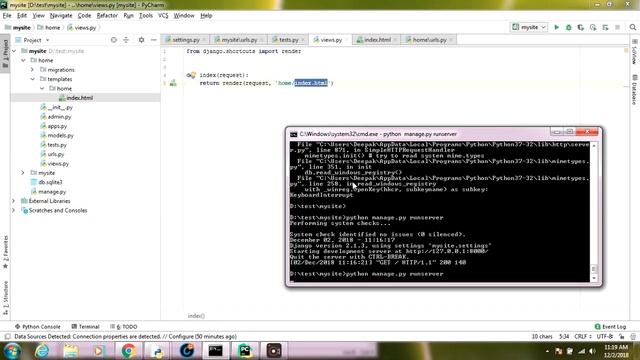Switch to the home\urls.py tab
This screenshot has height=360, width=640.
pos(429,40)
